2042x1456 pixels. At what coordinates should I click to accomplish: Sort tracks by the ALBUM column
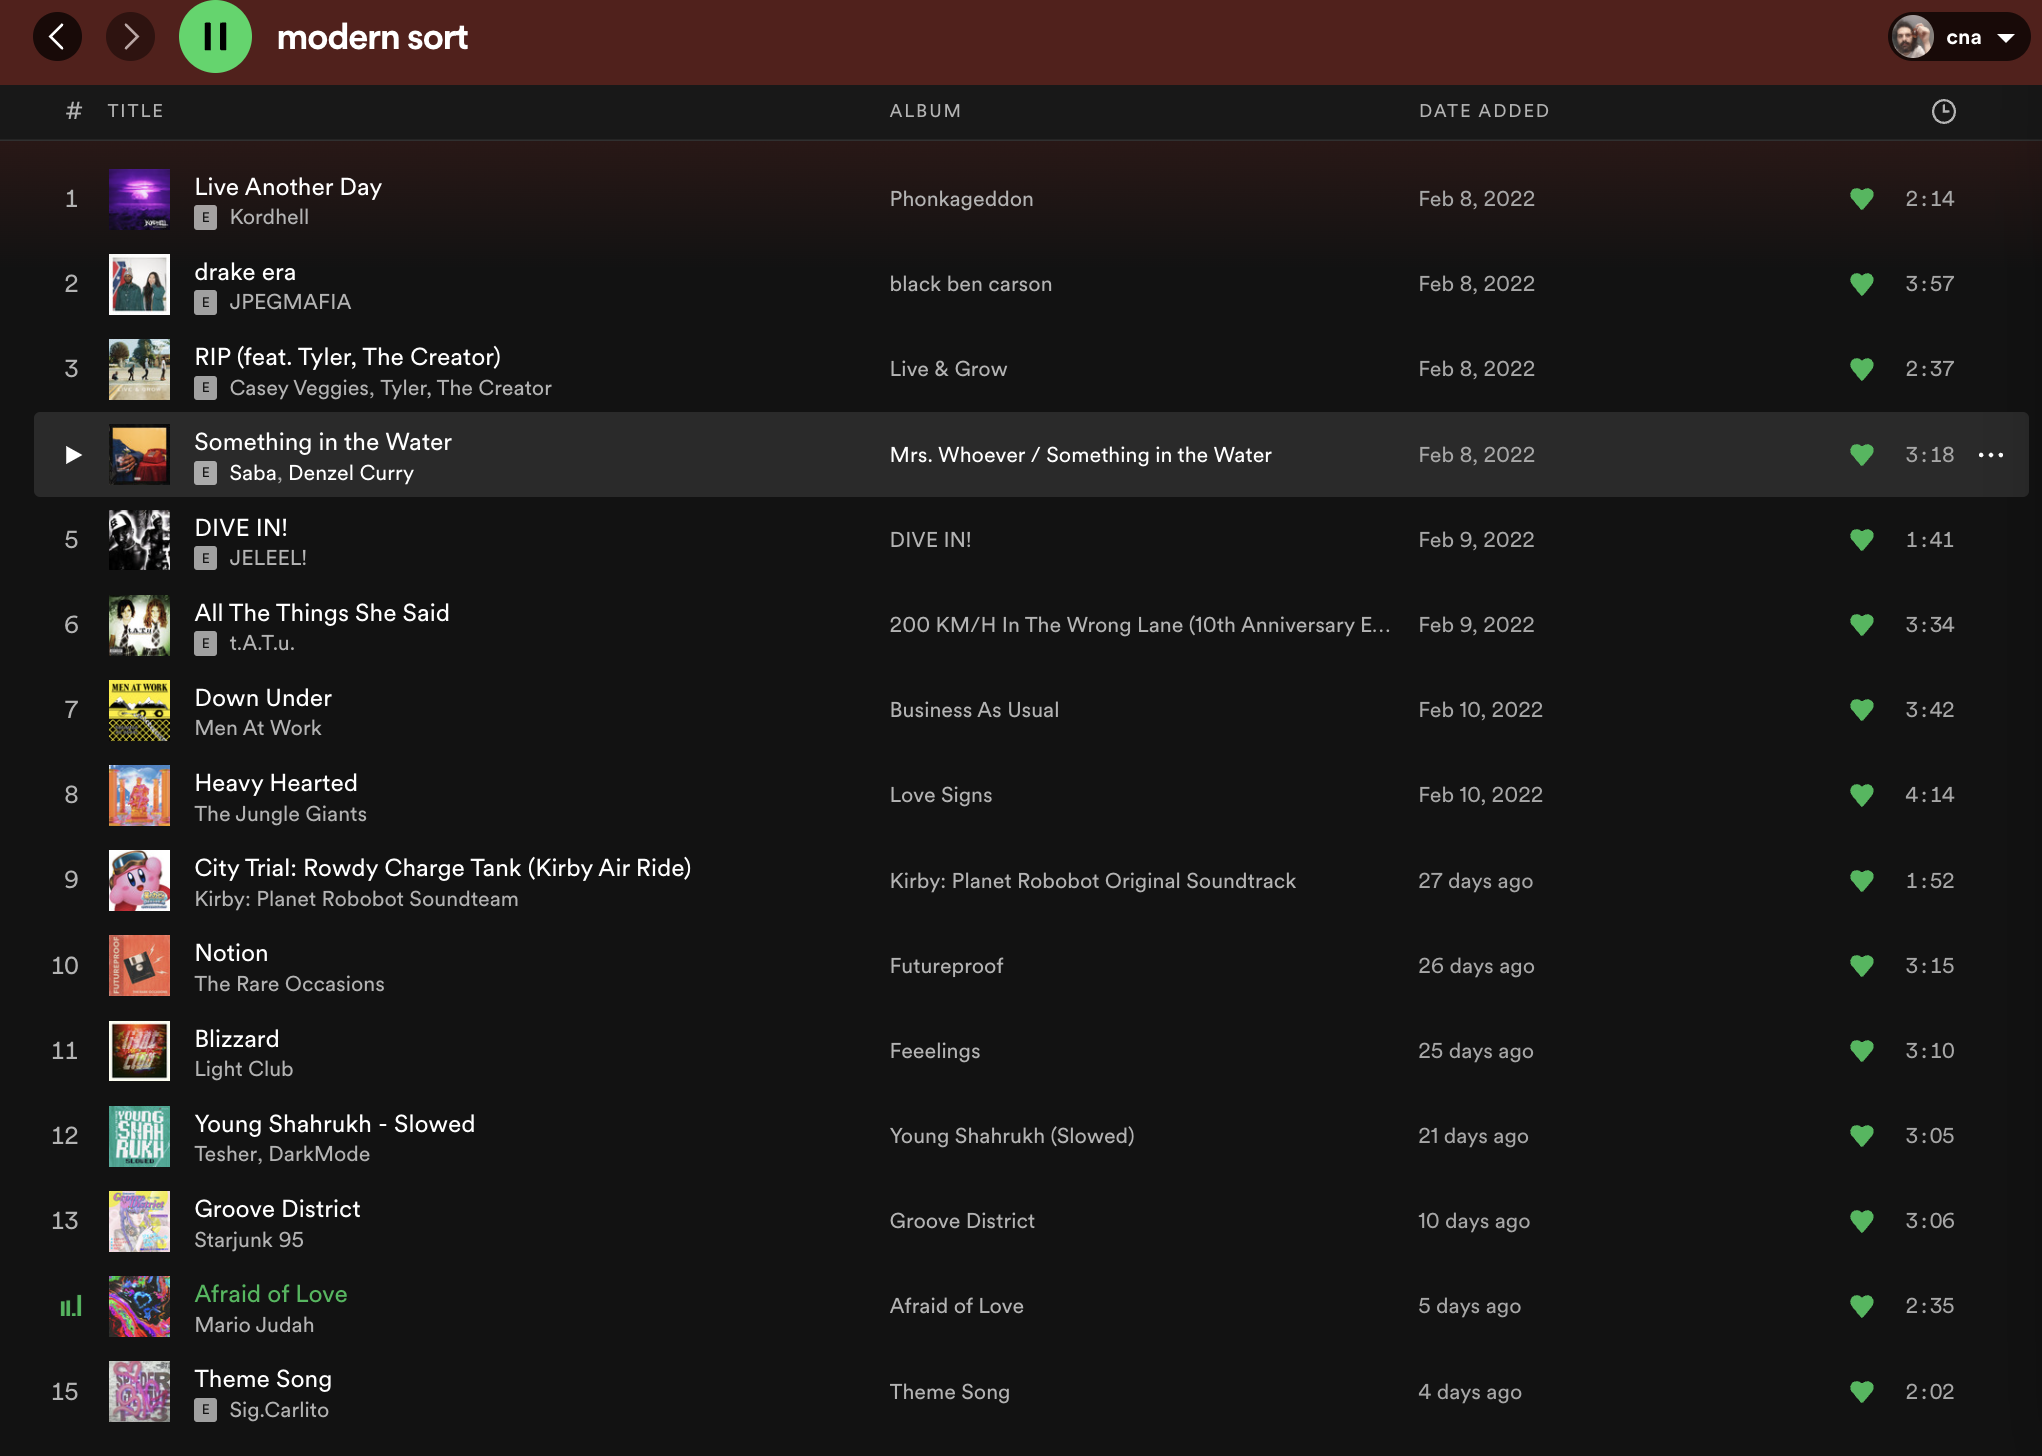[x=925, y=111]
